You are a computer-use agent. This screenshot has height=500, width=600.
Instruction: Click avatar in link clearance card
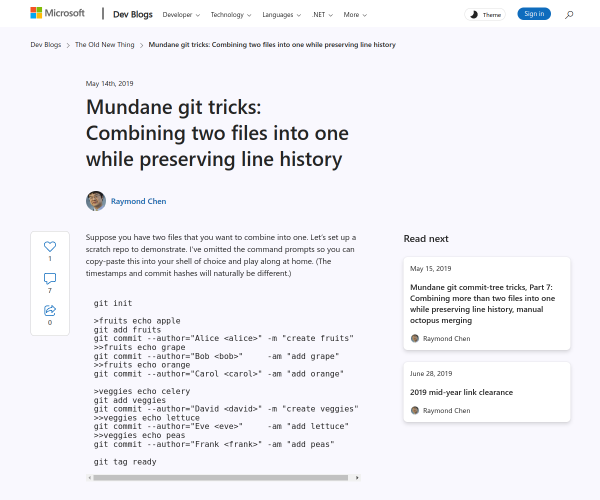click(415, 410)
